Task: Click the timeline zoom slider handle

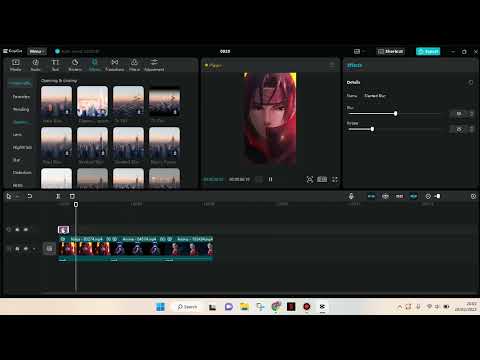Action: tap(438, 196)
